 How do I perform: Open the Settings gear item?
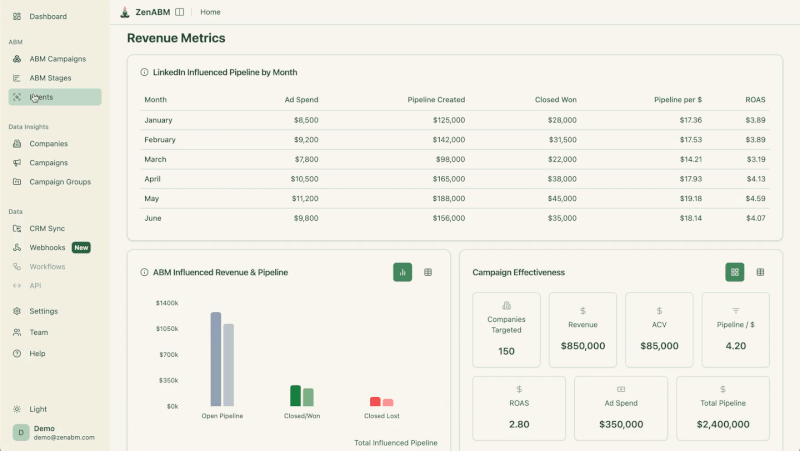click(x=43, y=311)
